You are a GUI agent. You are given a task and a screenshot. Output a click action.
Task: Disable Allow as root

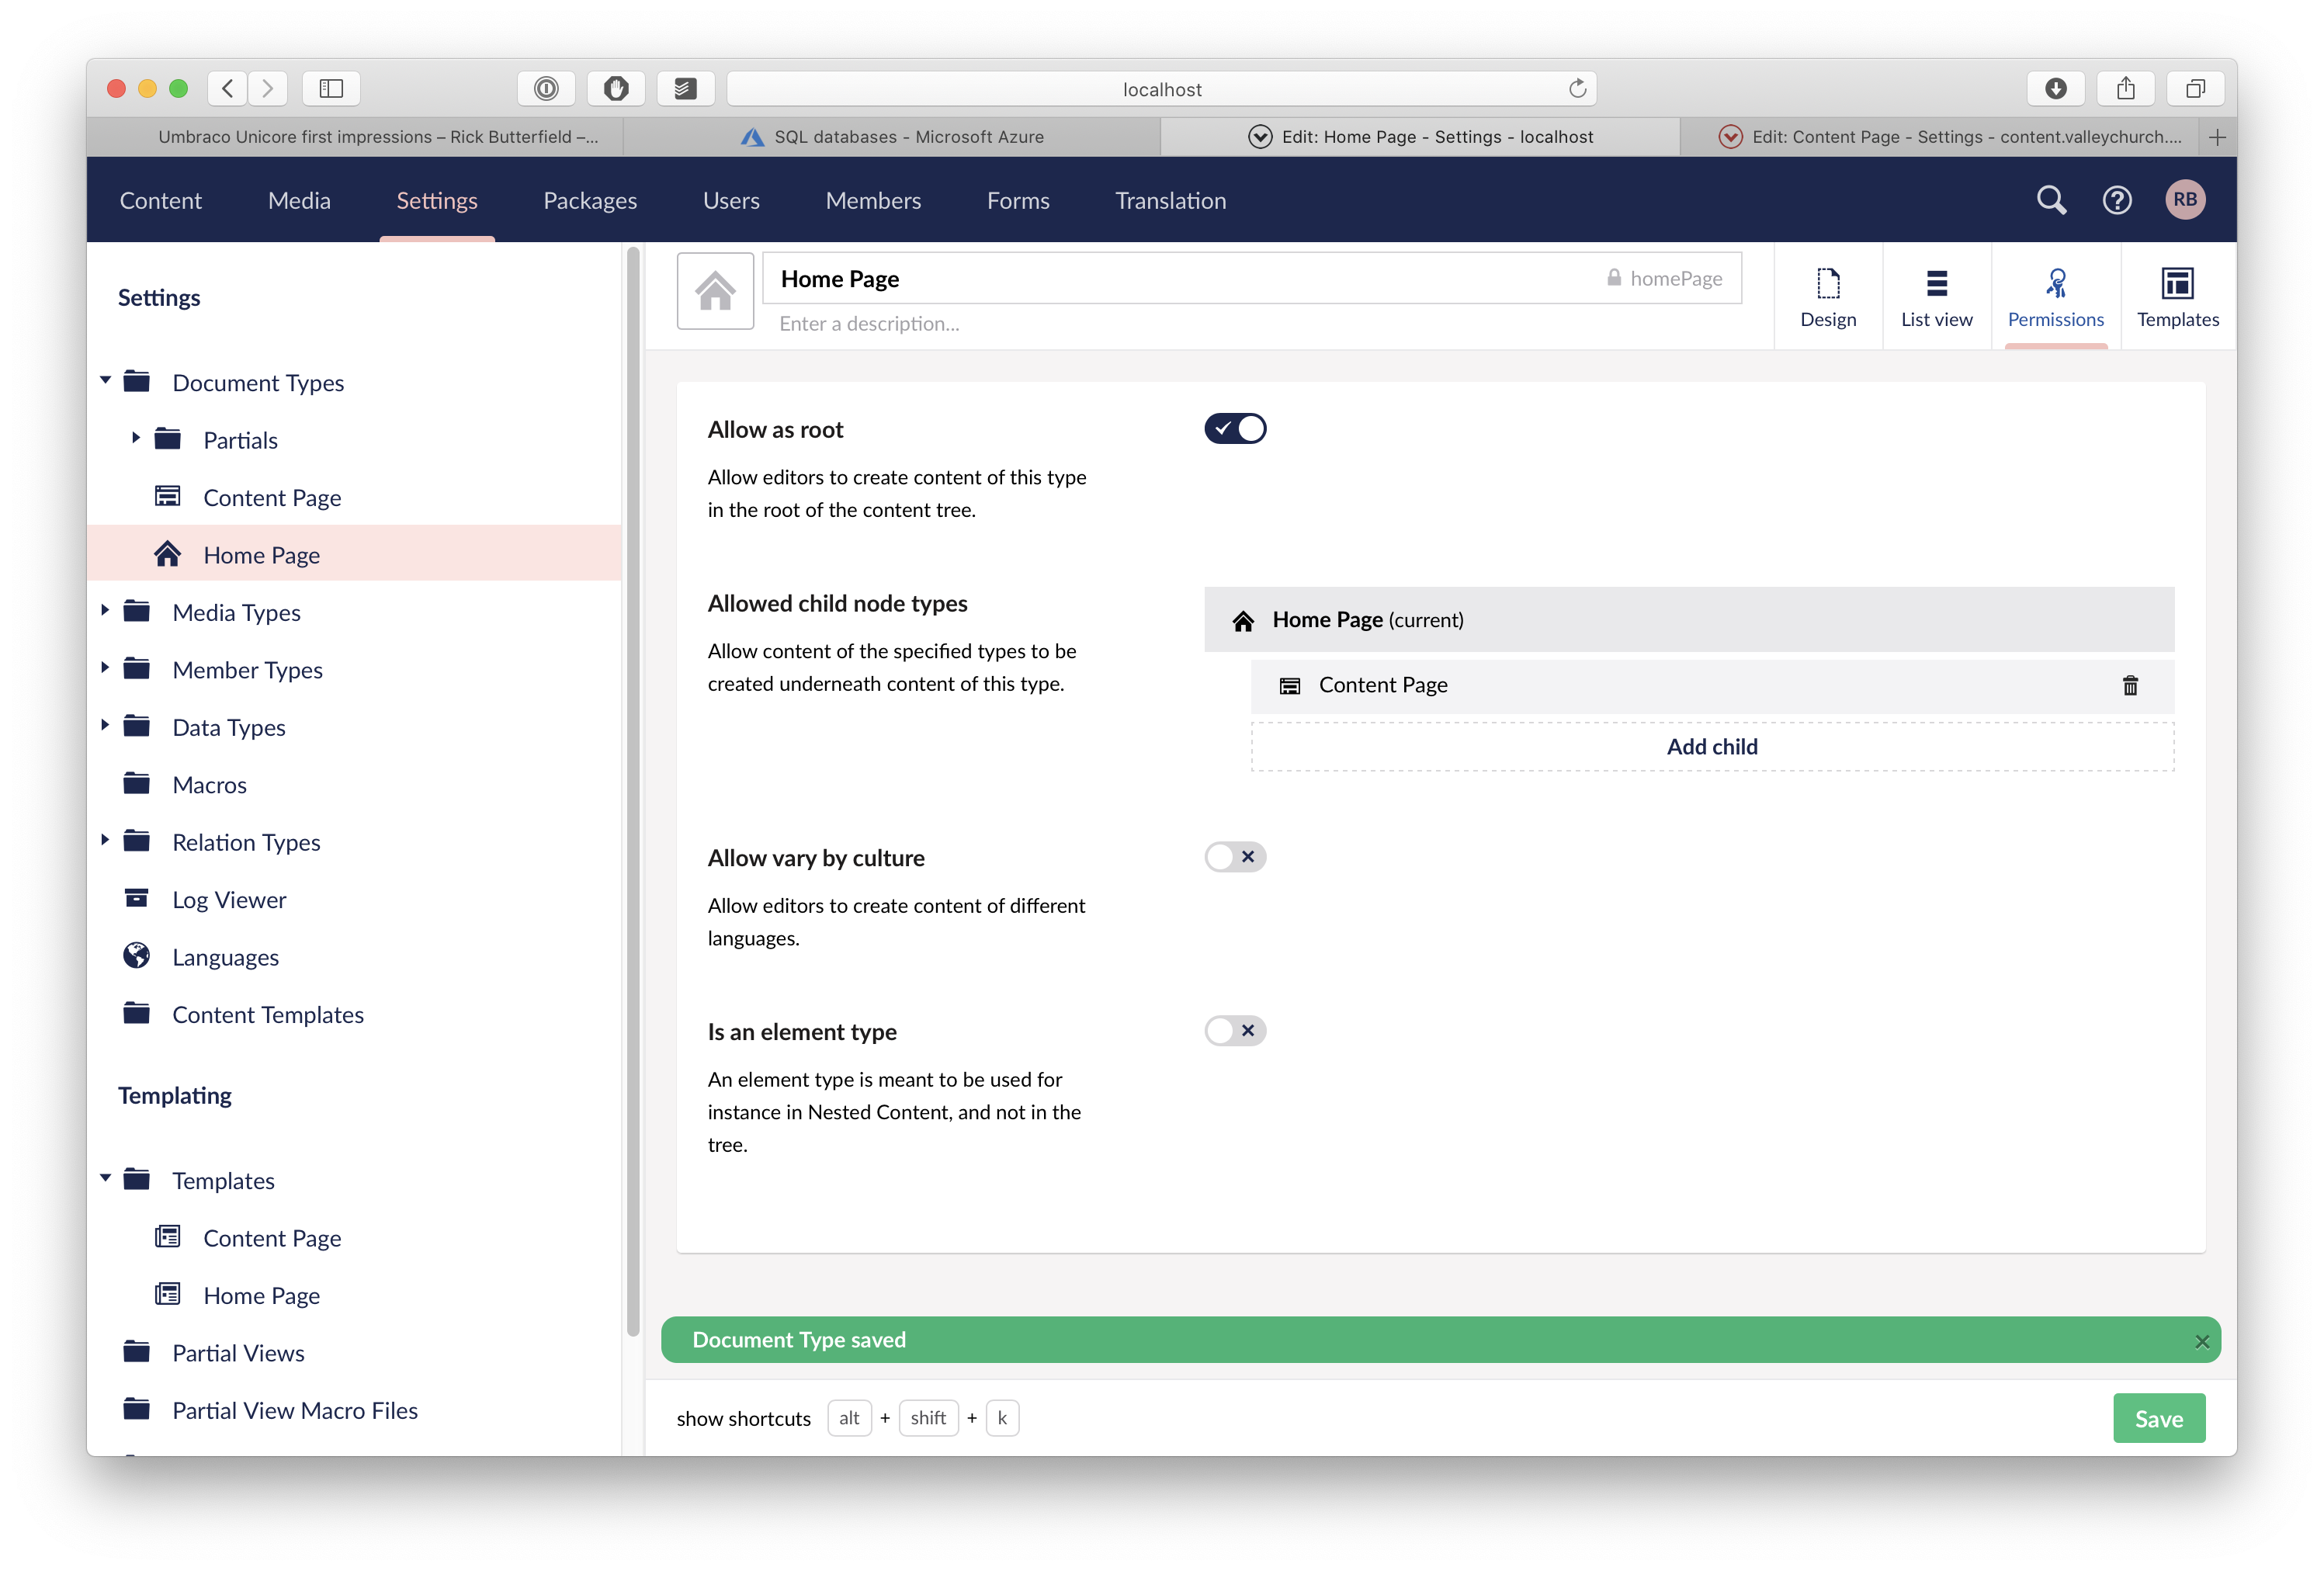(x=1235, y=428)
